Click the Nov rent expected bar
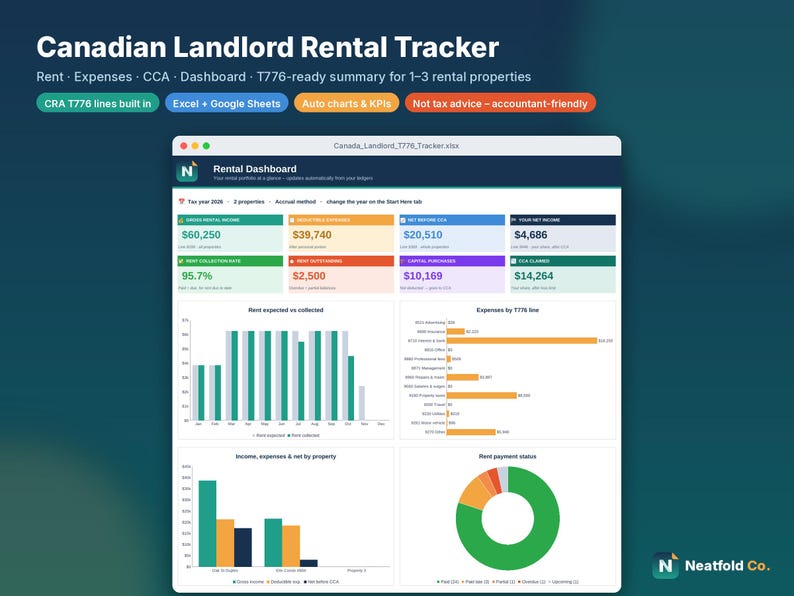The height and width of the screenshot is (596, 794). (x=362, y=403)
